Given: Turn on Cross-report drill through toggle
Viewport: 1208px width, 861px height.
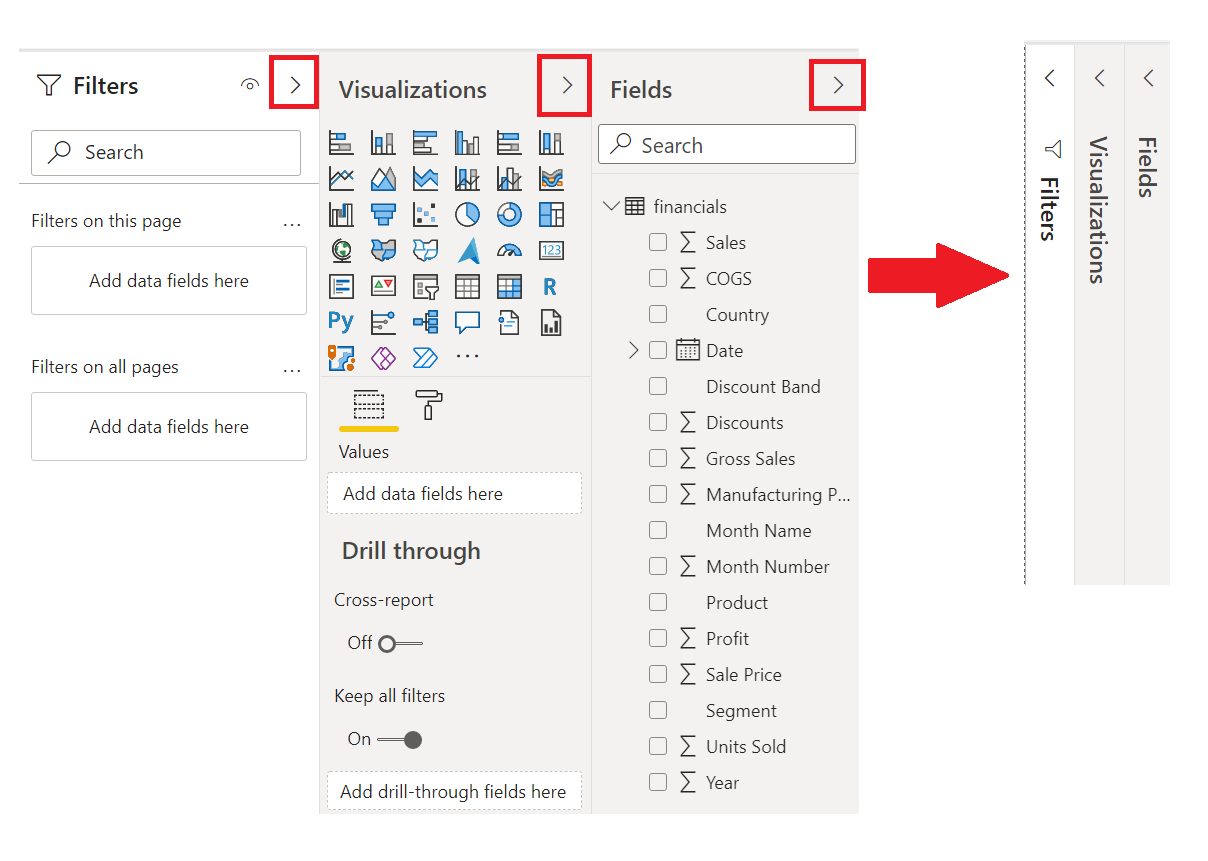Looking at the screenshot, I should coord(400,643).
